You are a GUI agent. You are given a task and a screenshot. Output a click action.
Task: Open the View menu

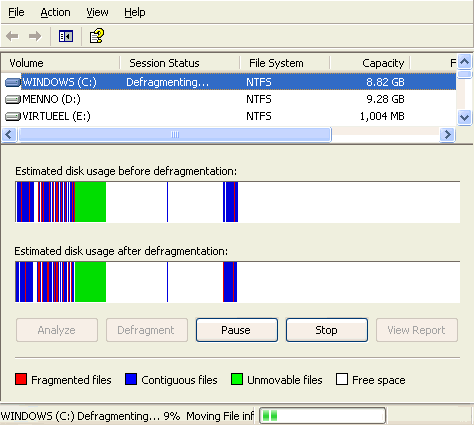coord(97,12)
